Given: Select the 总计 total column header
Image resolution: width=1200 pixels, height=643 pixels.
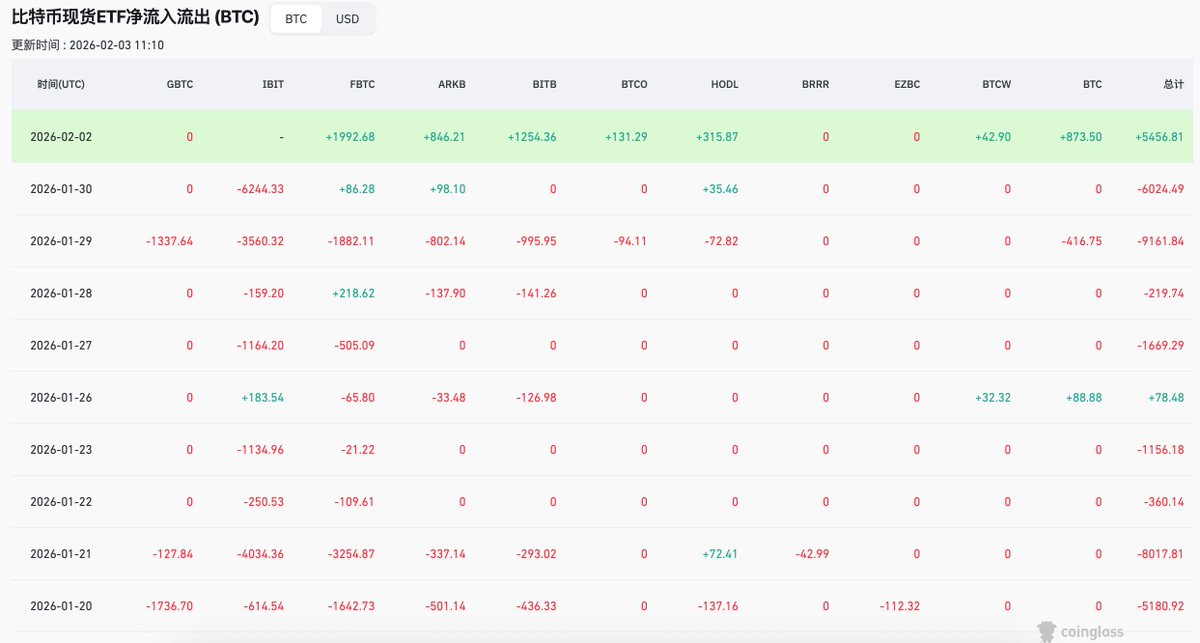Looking at the screenshot, I should (1173, 85).
